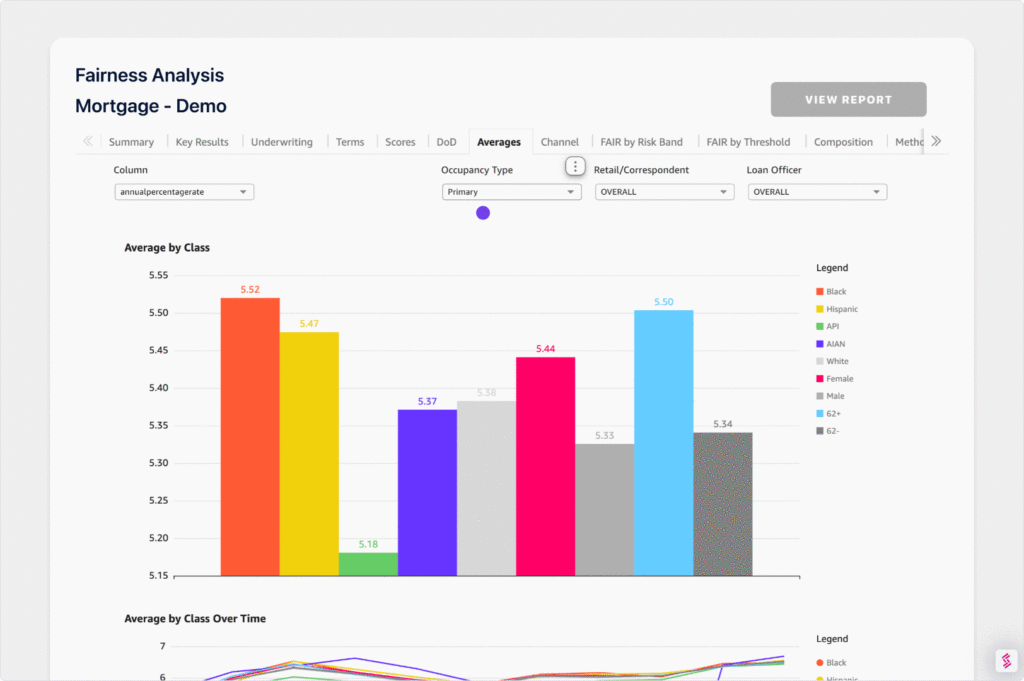The height and width of the screenshot is (681, 1024).
Task: Open the FAIR by Risk Band tab
Action: pyautogui.click(x=640, y=142)
